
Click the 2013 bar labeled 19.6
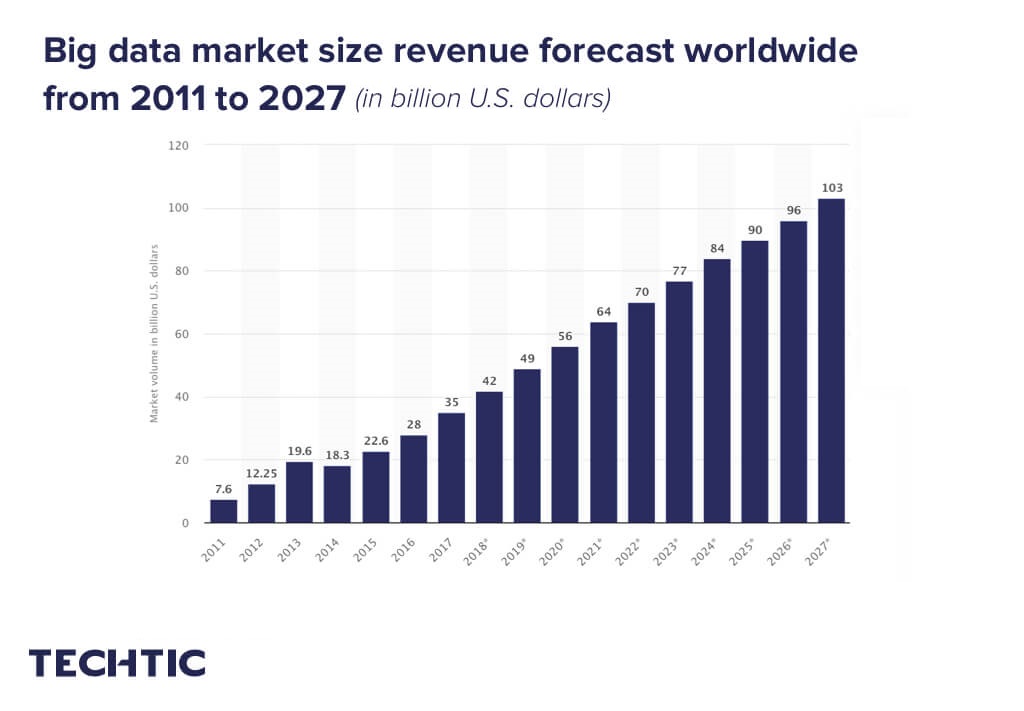(x=299, y=492)
